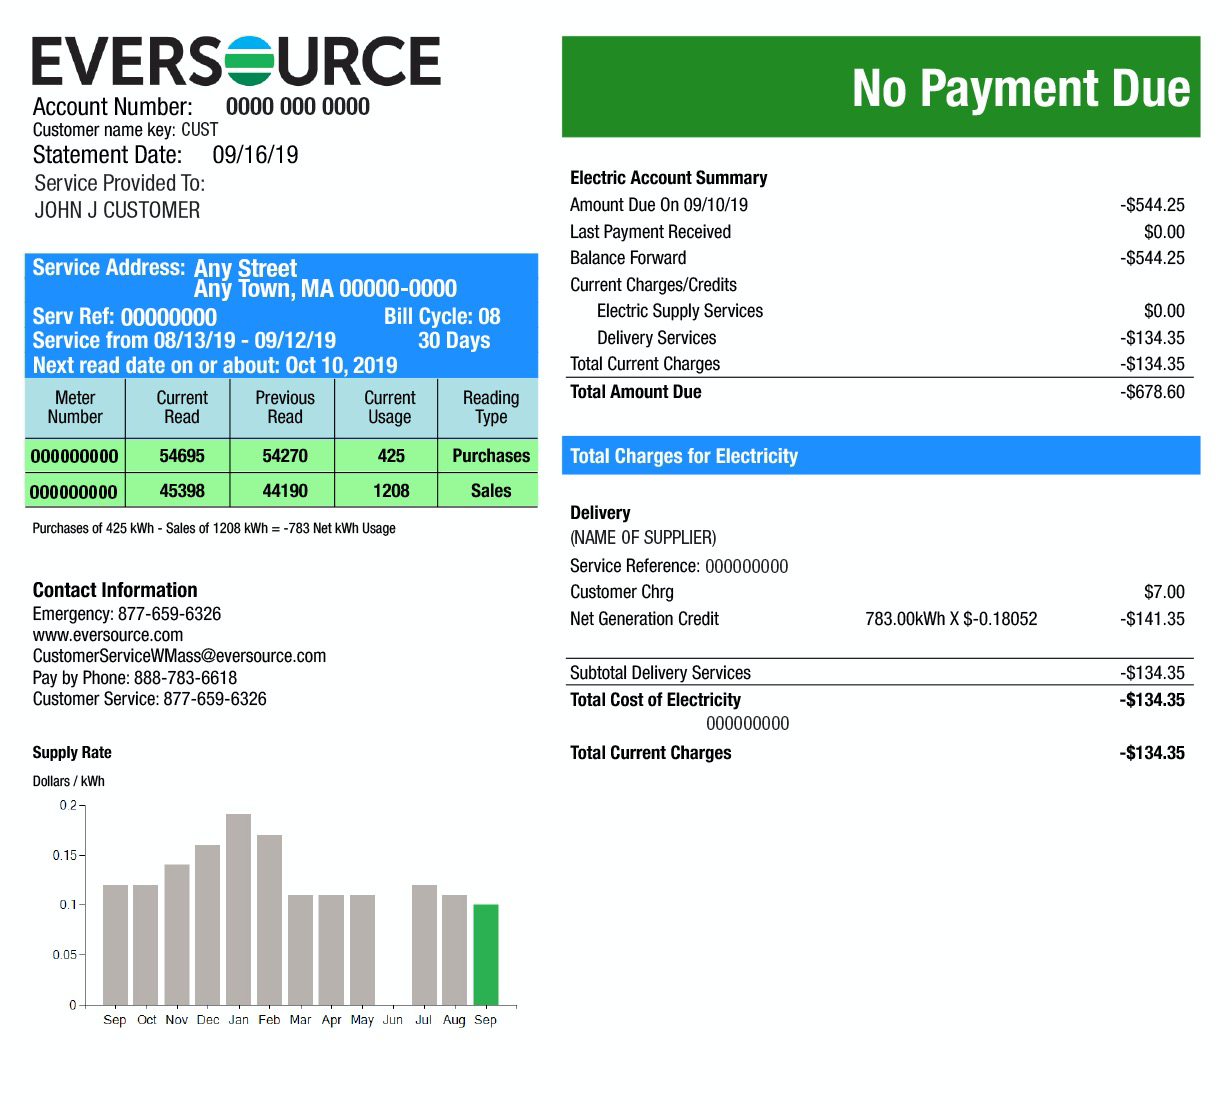The height and width of the screenshot is (1102, 1227).
Task: Select the Total Charges for Electricity header
Action: pos(684,456)
